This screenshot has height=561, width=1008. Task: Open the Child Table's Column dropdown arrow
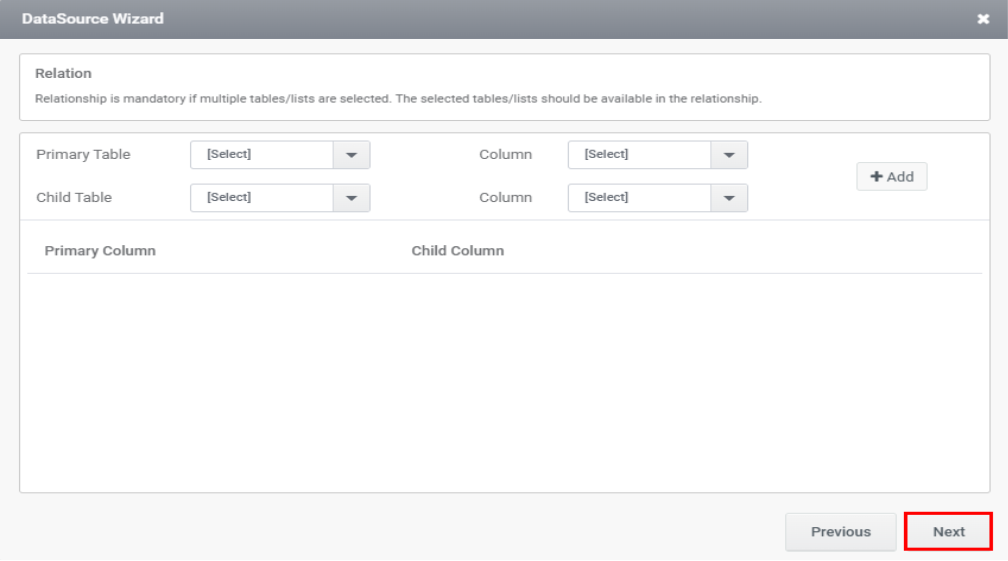point(729,198)
